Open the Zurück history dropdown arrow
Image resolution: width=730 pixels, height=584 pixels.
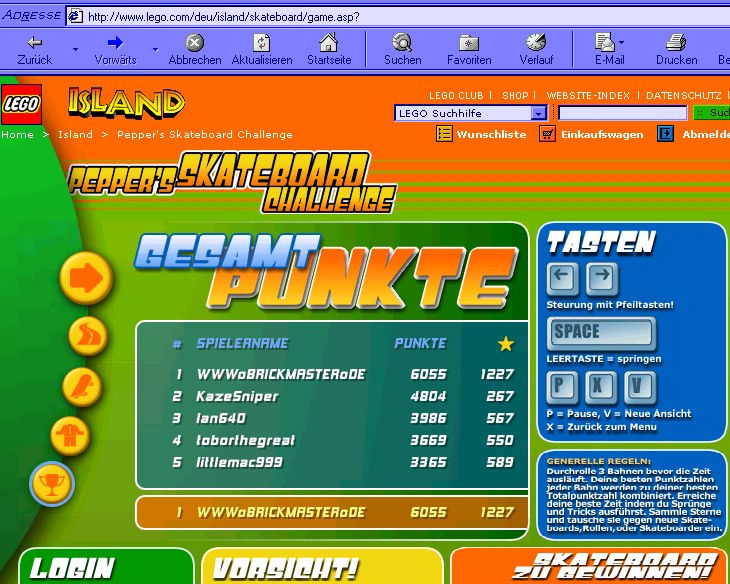pos(75,49)
